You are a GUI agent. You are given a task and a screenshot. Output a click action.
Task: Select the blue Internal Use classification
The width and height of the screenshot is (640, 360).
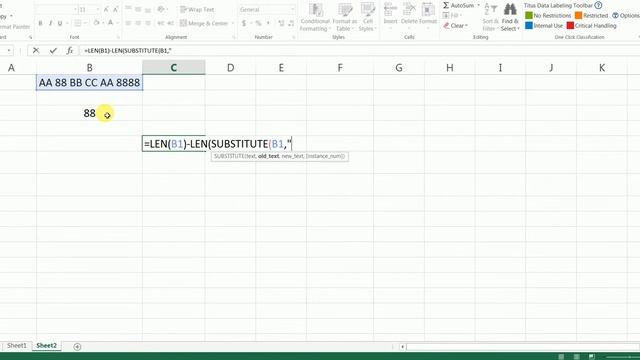[x=544, y=25]
